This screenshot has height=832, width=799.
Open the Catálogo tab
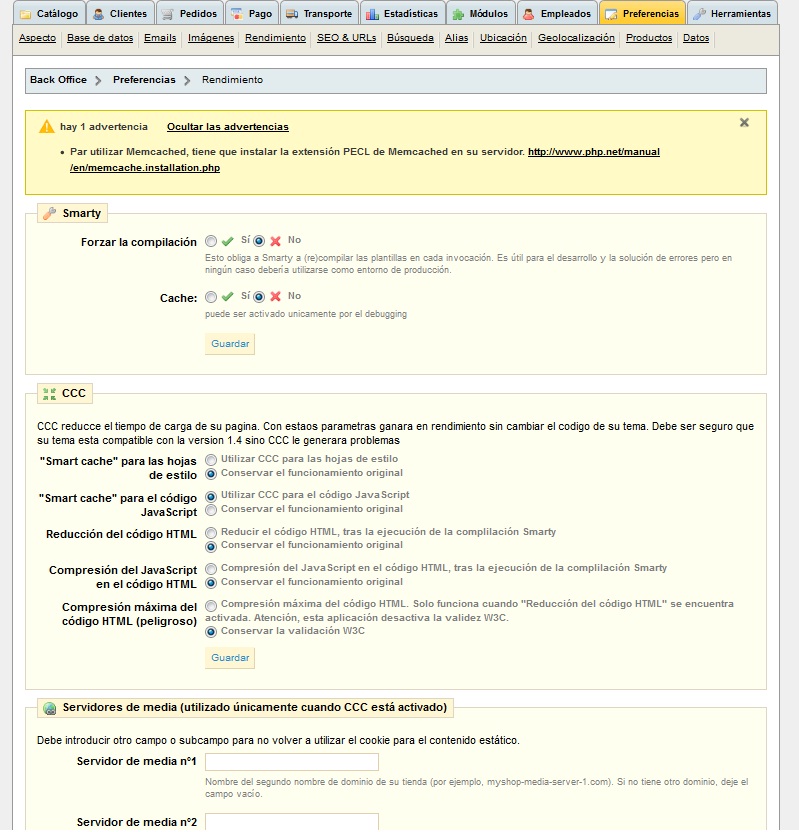(49, 13)
